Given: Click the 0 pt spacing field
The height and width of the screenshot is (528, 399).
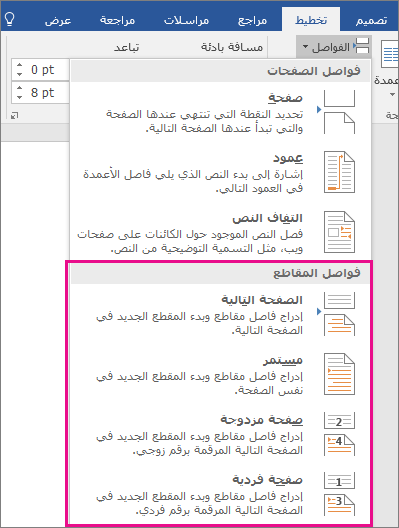Looking at the screenshot, I should point(40,70).
